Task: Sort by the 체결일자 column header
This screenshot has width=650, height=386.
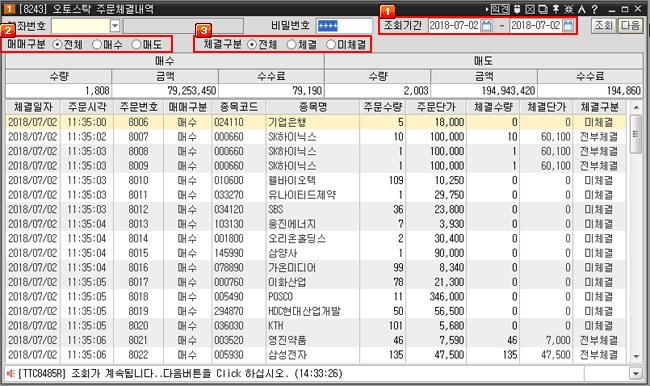Action: 33,107
